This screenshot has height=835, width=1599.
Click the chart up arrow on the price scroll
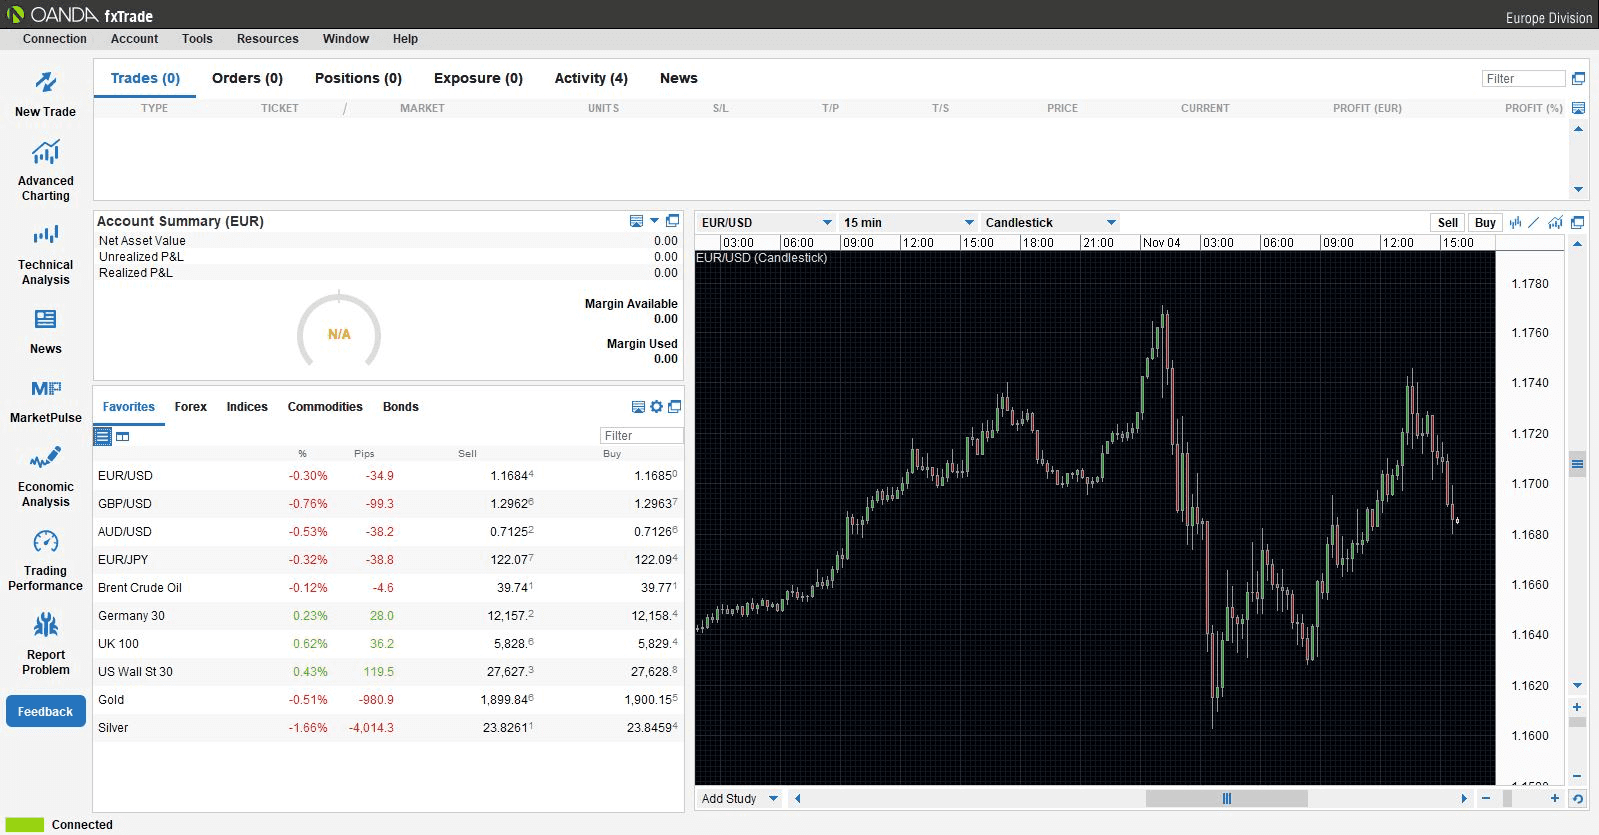pyautogui.click(x=1577, y=243)
